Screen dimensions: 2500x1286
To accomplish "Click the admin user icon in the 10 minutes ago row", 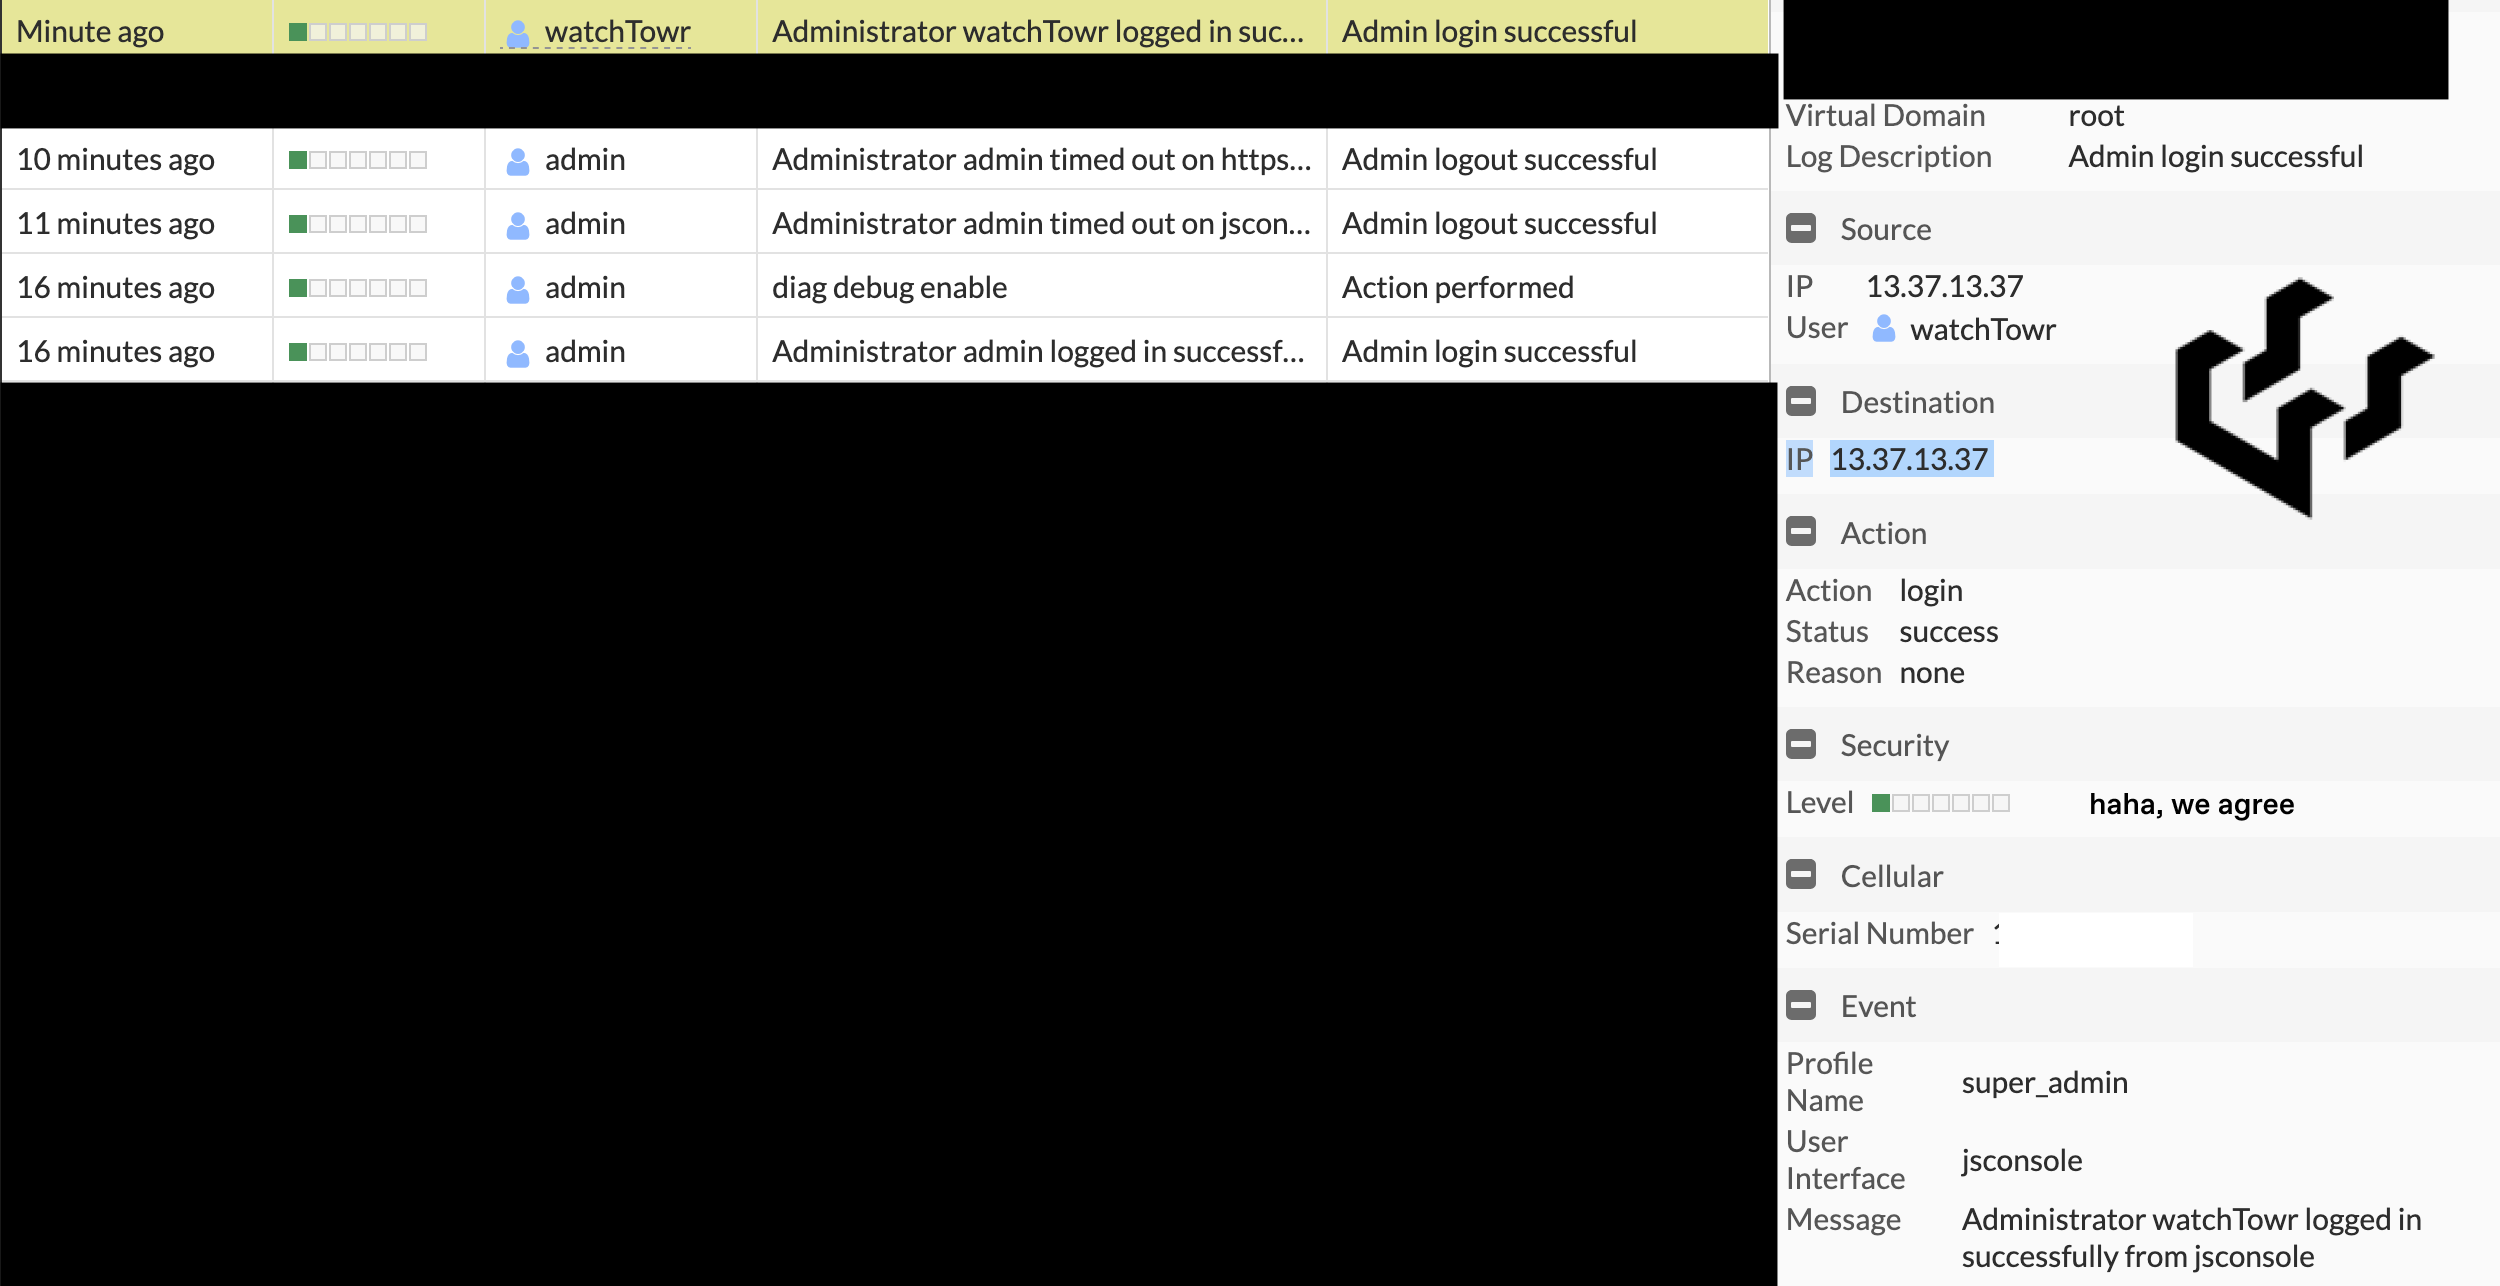I will coord(518,161).
